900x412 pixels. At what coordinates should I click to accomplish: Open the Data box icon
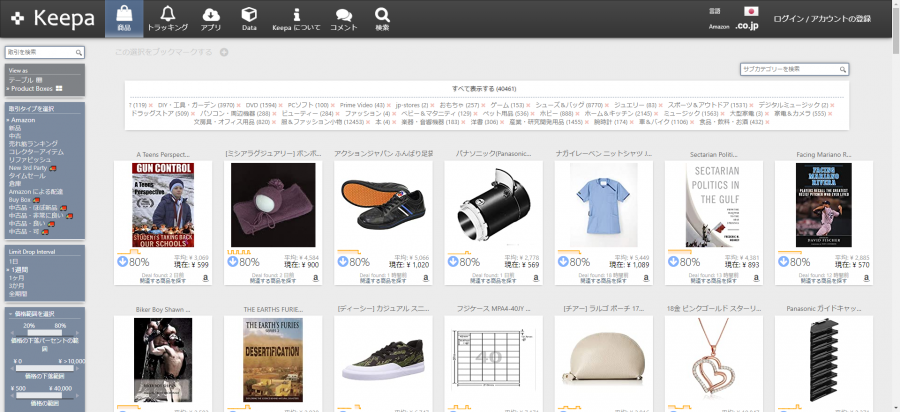(x=249, y=14)
